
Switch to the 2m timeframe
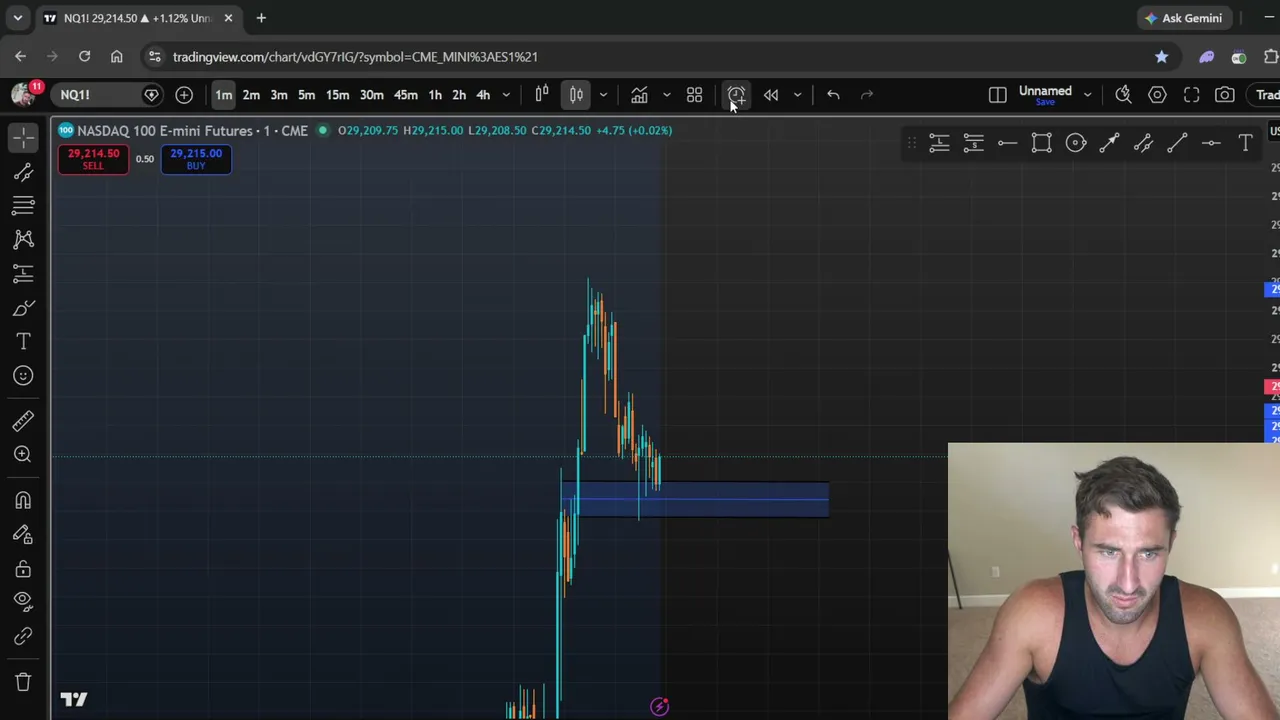coord(251,95)
